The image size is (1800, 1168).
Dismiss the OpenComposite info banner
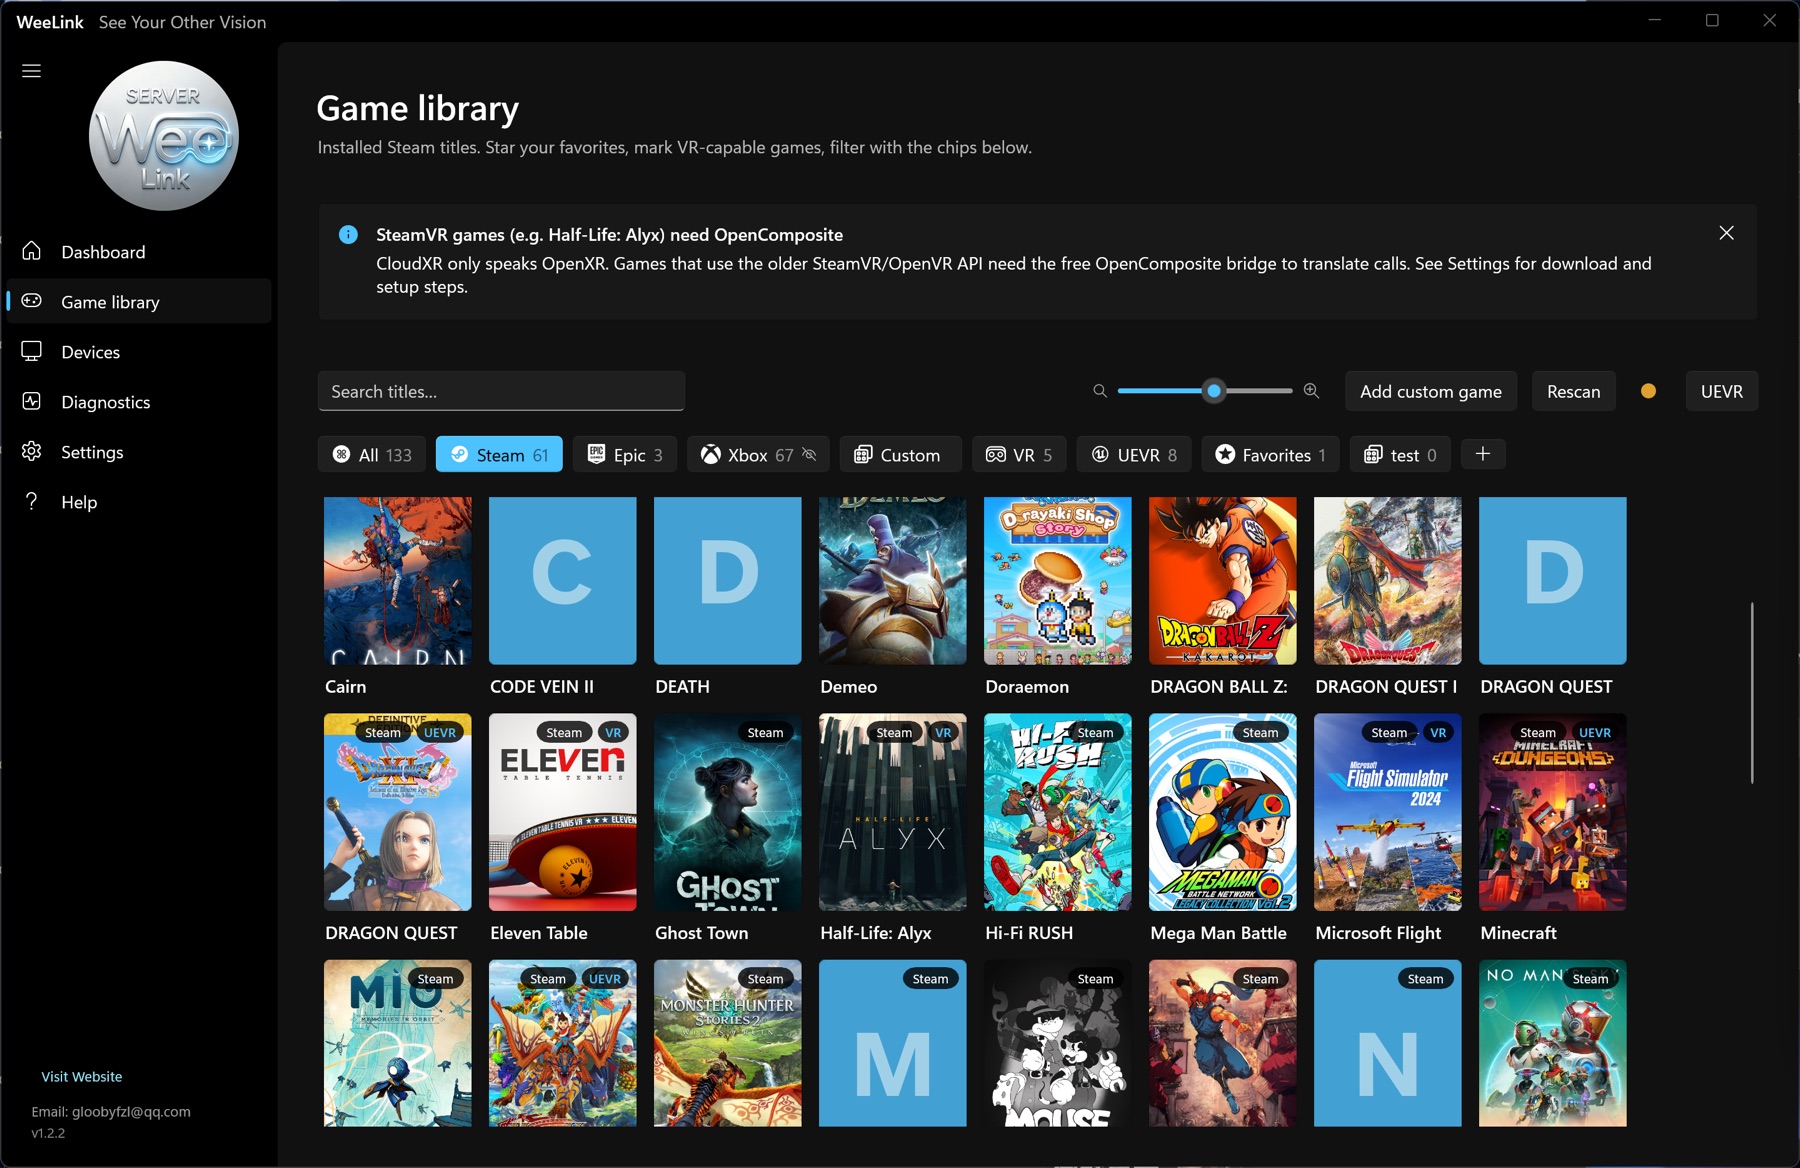click(1726, 233)
